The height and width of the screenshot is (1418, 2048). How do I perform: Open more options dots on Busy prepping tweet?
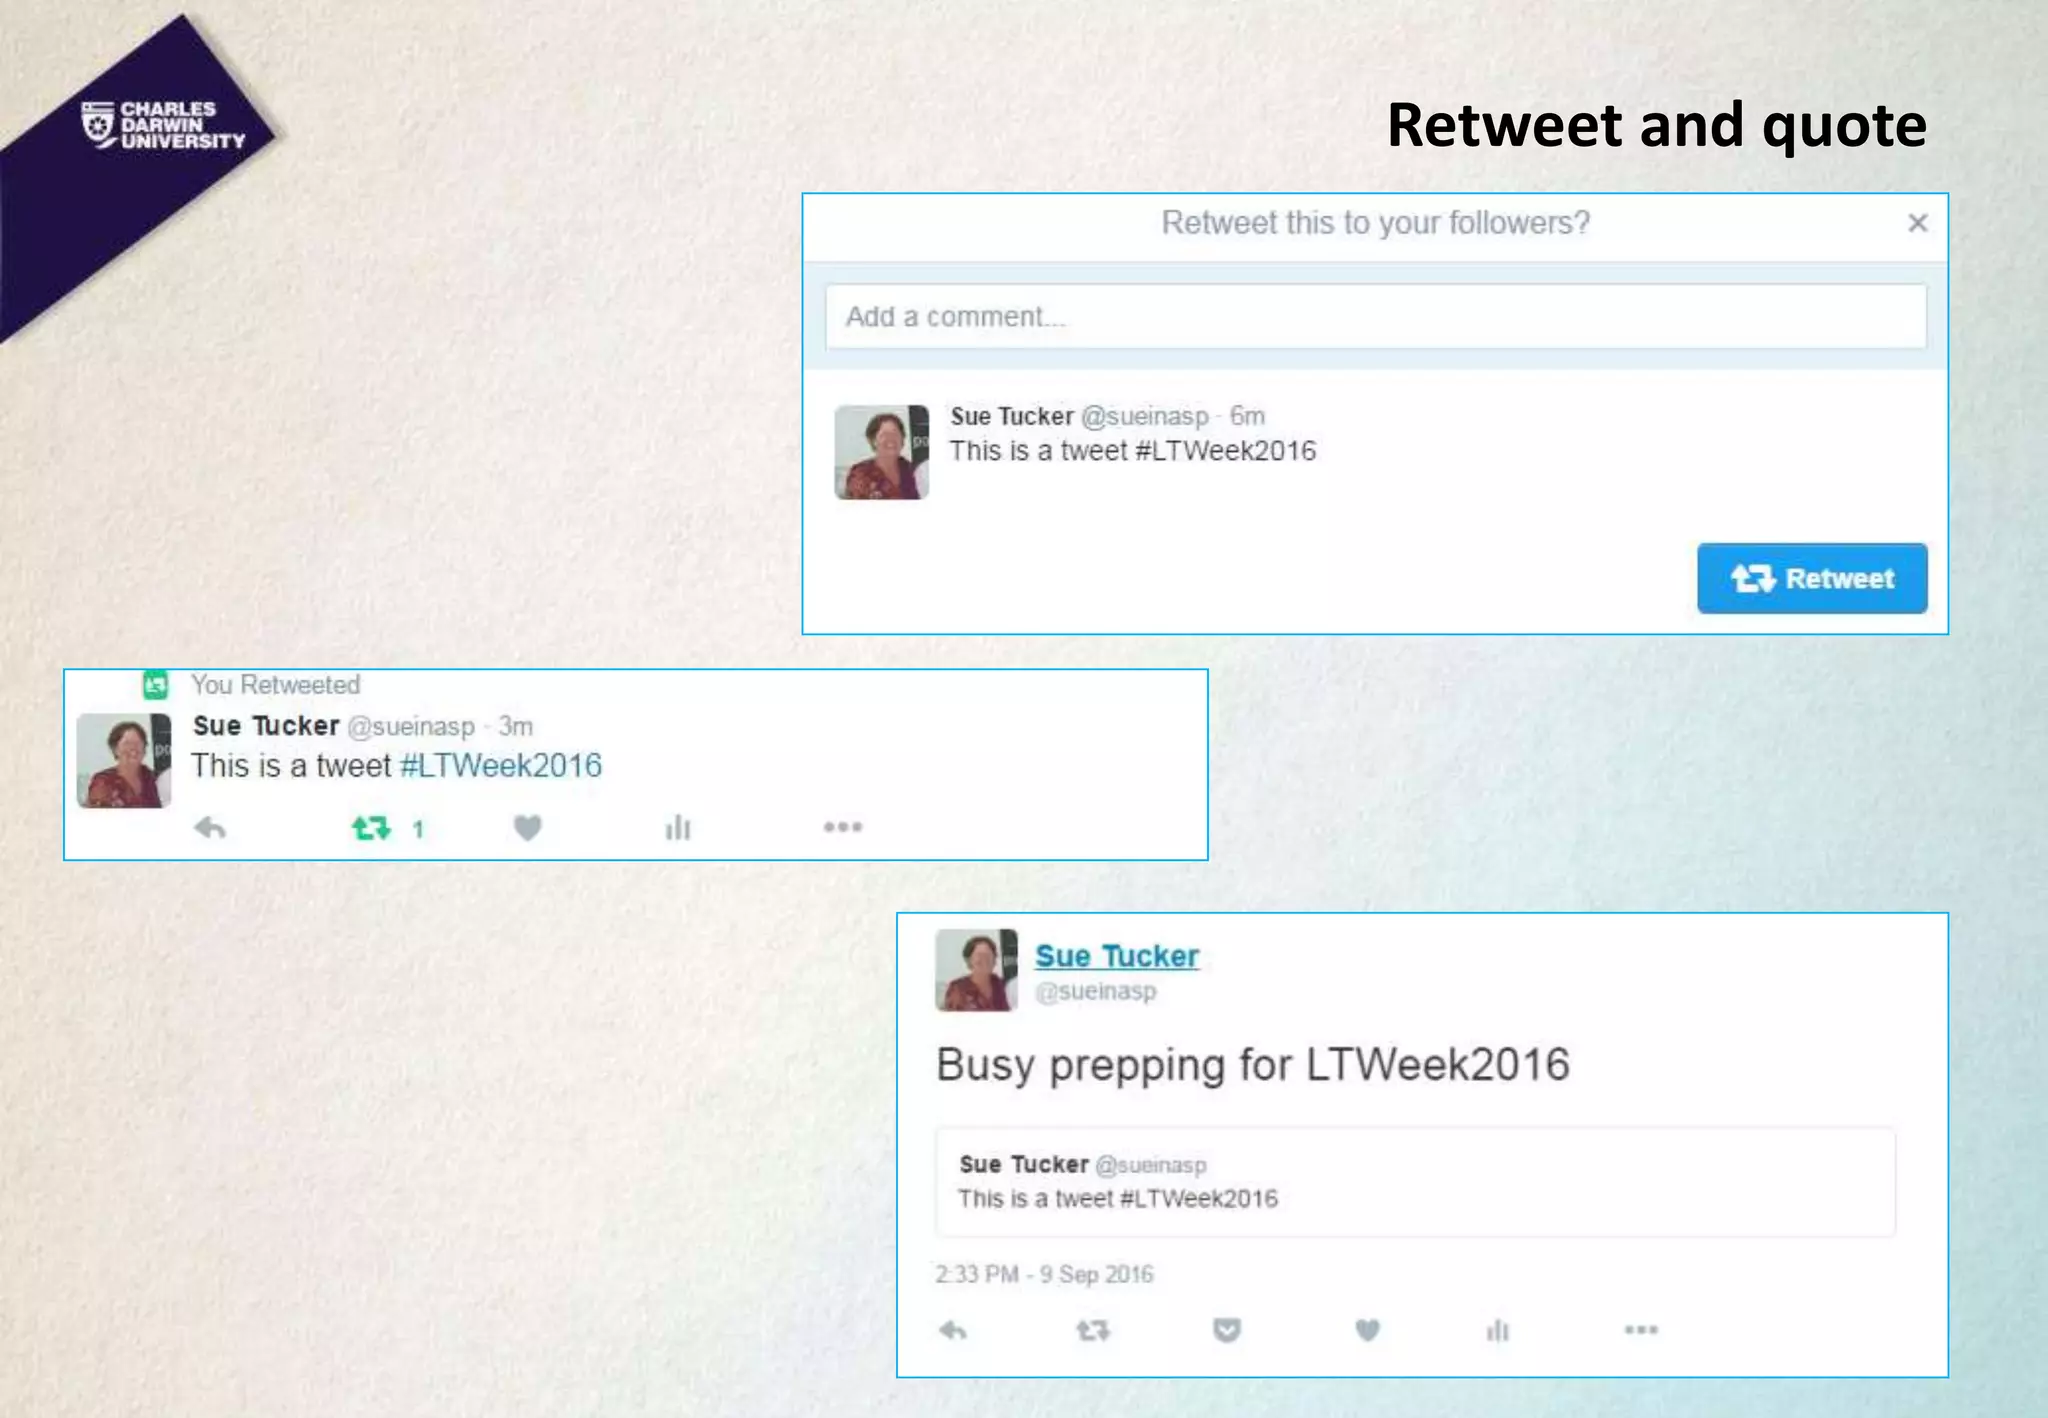coord(1641,1330)
